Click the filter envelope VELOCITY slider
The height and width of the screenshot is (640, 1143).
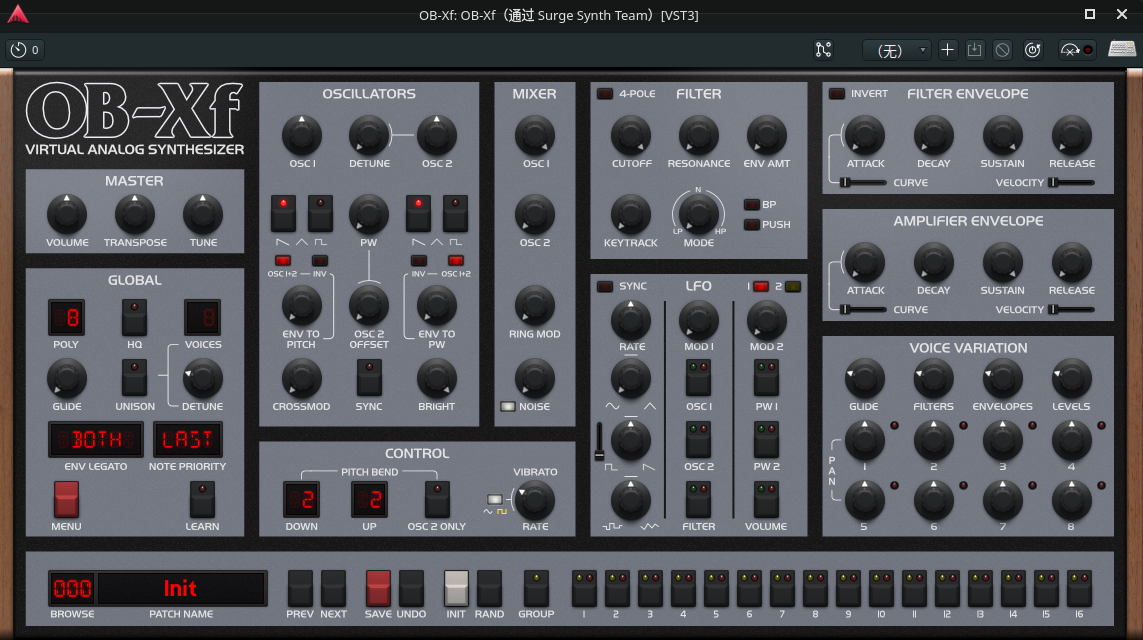pos(1072,182)
